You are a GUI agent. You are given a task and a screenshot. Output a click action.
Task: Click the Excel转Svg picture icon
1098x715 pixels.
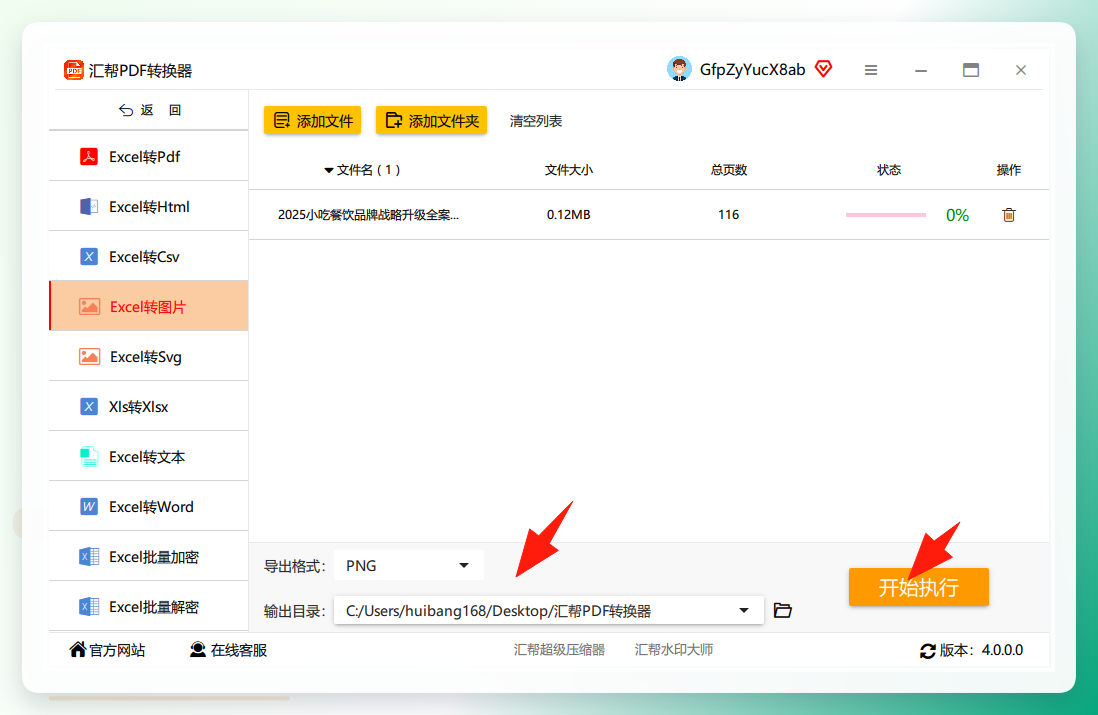point(89,356)
